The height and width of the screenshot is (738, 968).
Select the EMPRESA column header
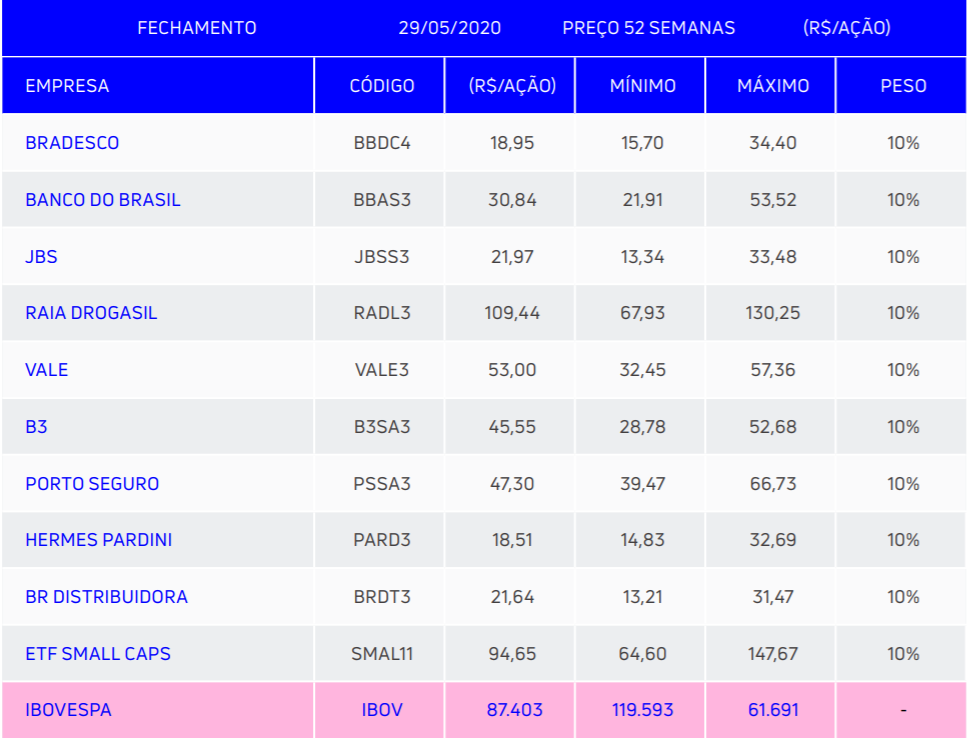click(67, 85)
